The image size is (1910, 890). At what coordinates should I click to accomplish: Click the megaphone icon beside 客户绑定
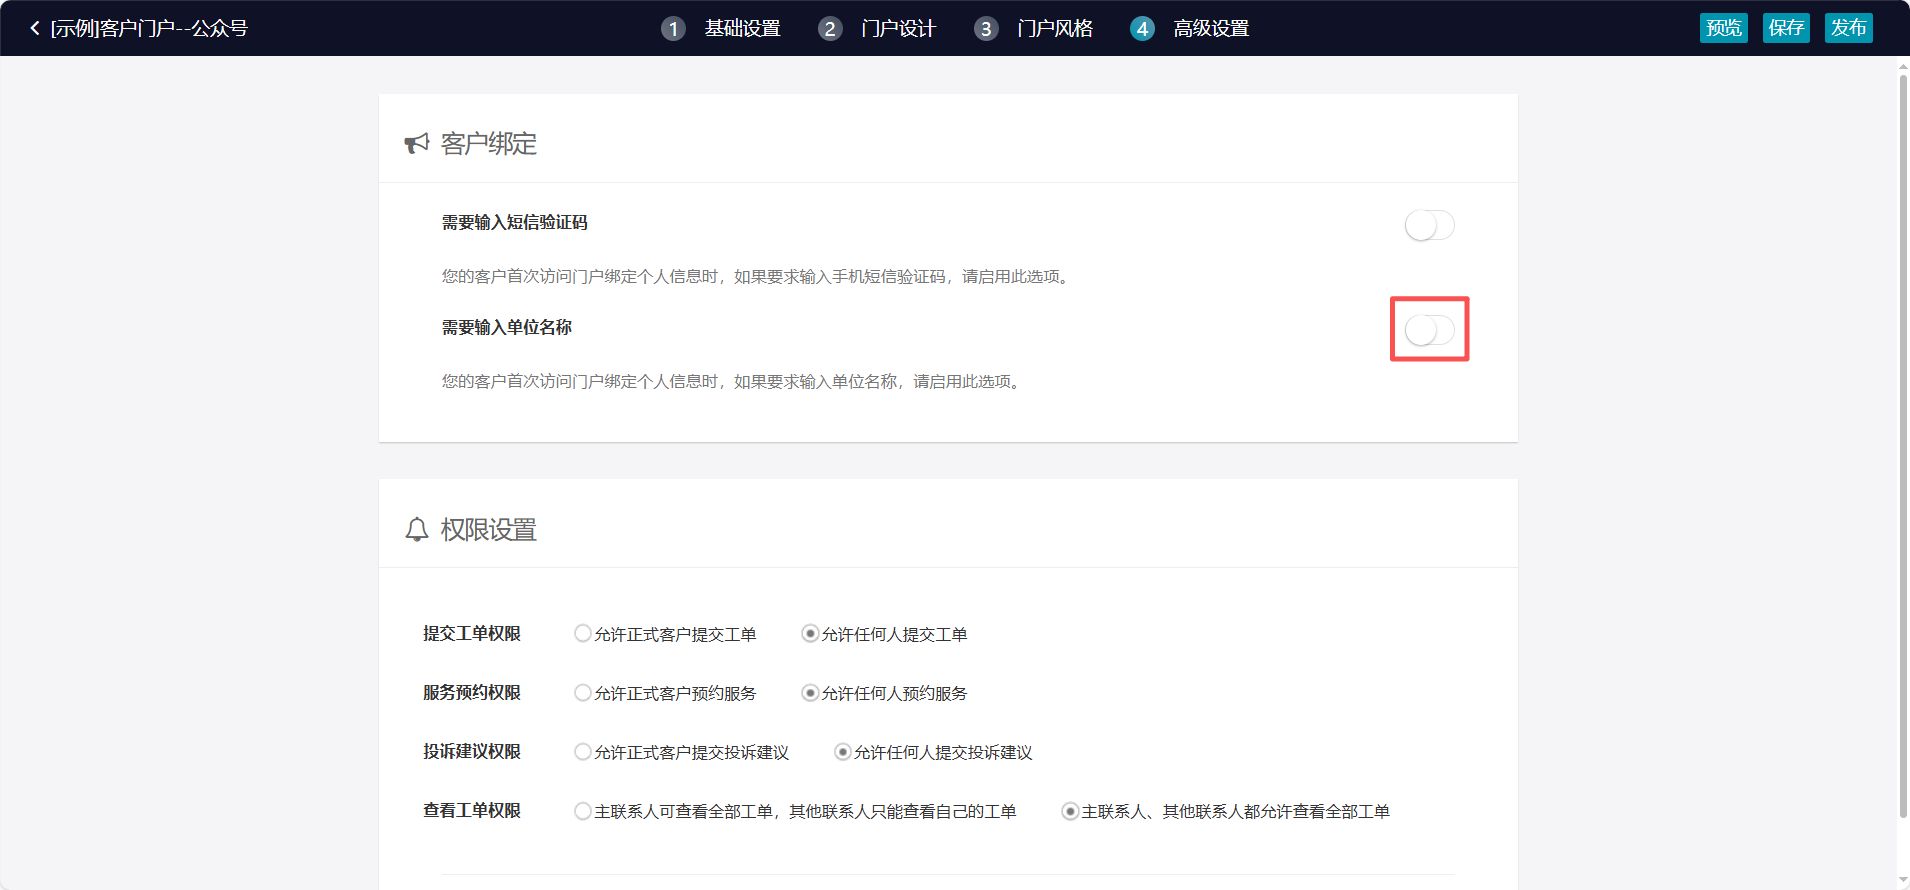coord(416,144)
